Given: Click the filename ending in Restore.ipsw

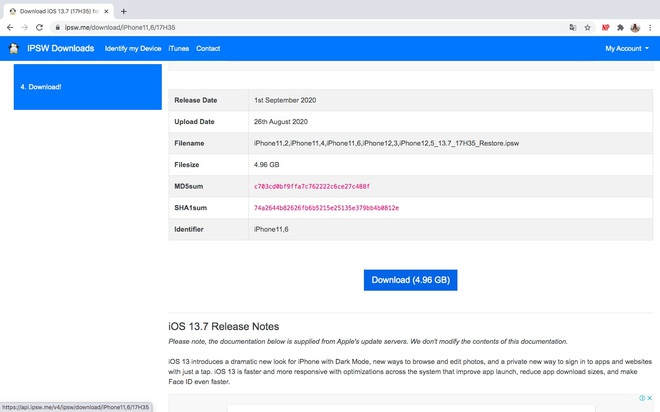Looking at the screenshot, I should pyautogui.click(x=386, y=143).
